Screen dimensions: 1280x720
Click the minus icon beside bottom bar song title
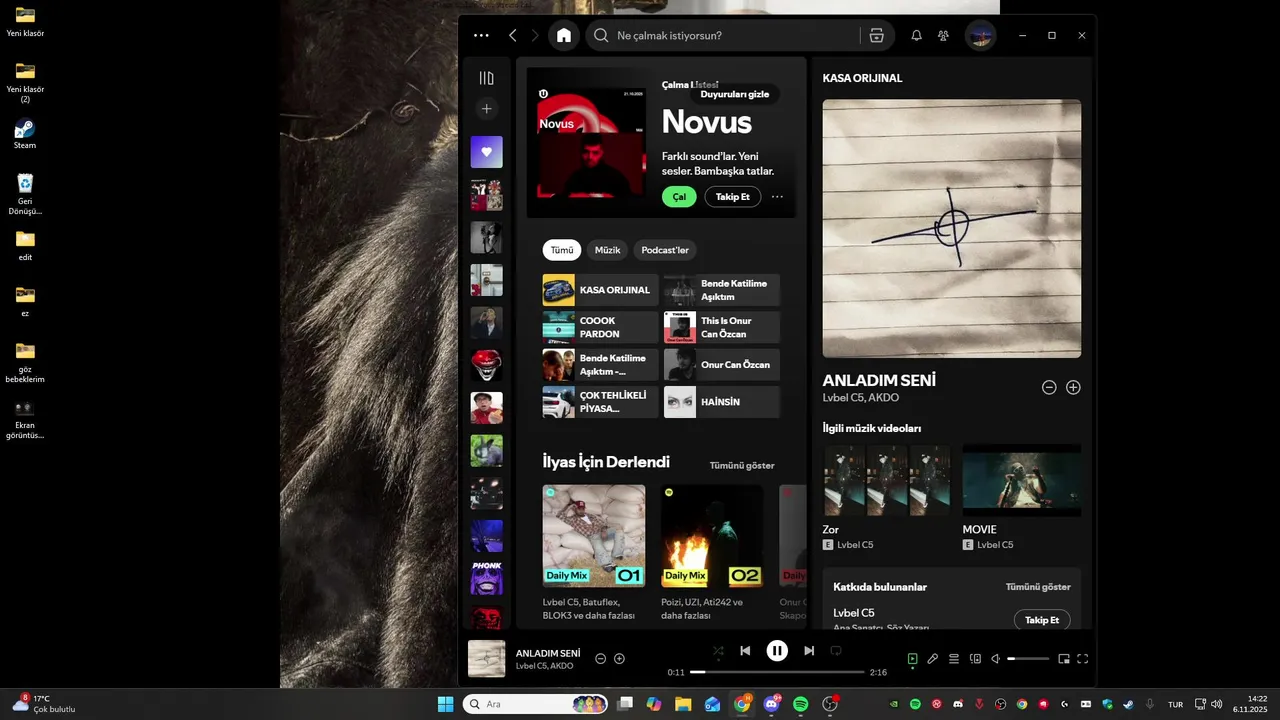point(600,659)
